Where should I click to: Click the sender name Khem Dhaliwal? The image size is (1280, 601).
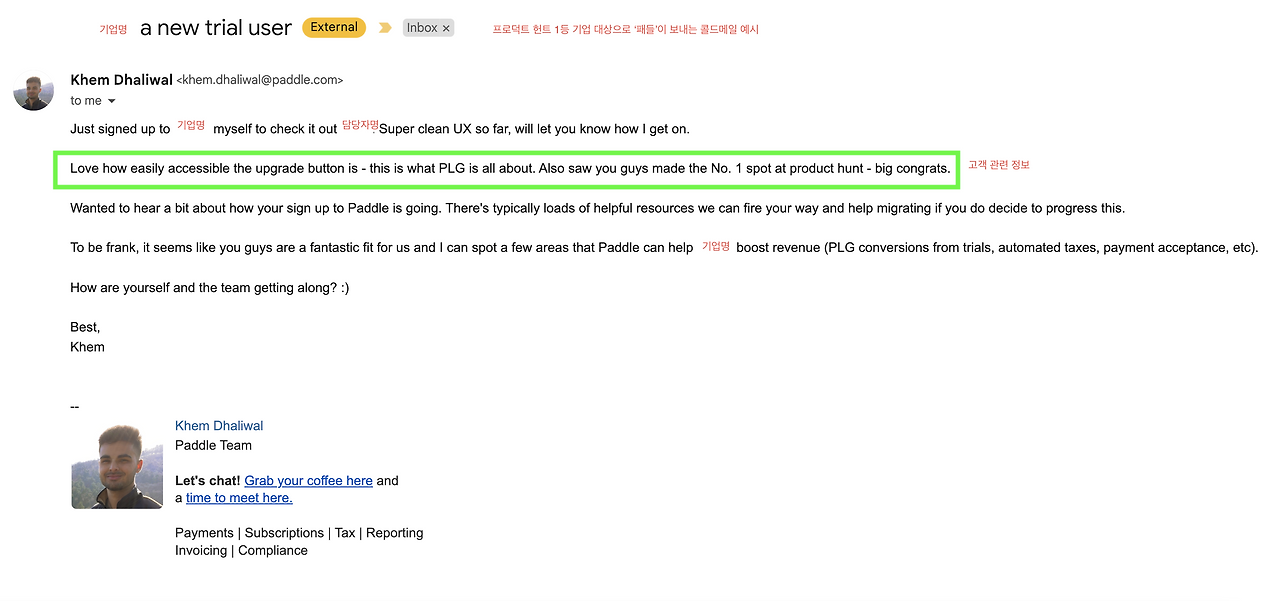point(121,80)
